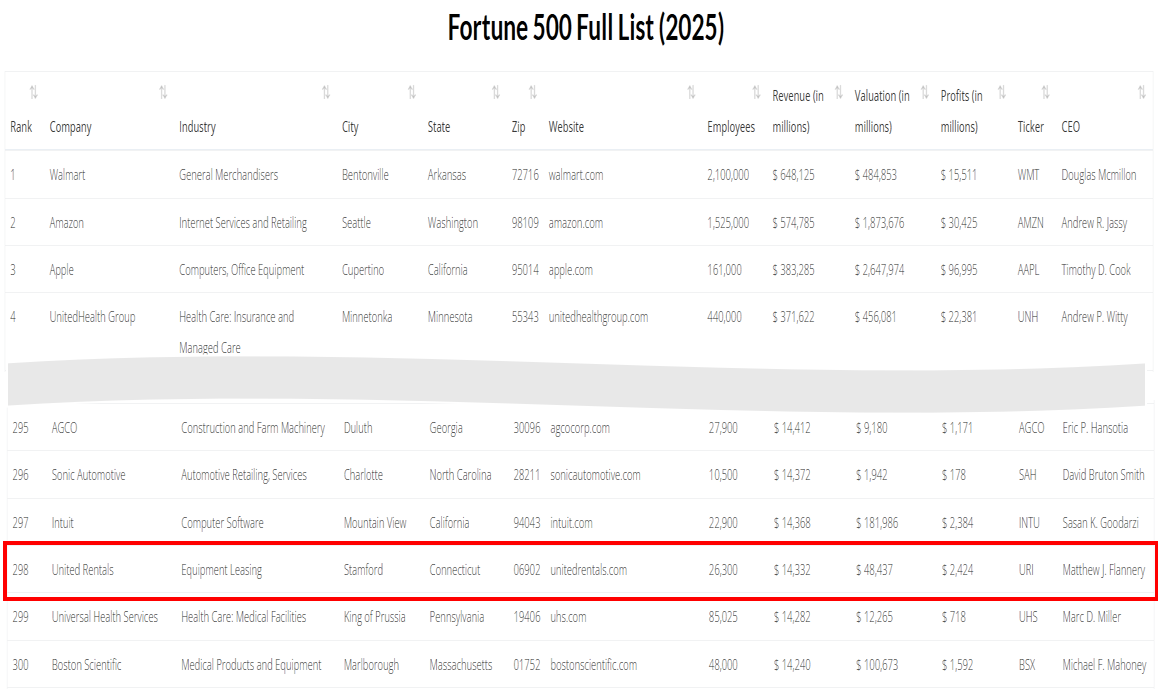Select Profits (in millions) header
This screenshot has height=689, width=1158.
962,112
